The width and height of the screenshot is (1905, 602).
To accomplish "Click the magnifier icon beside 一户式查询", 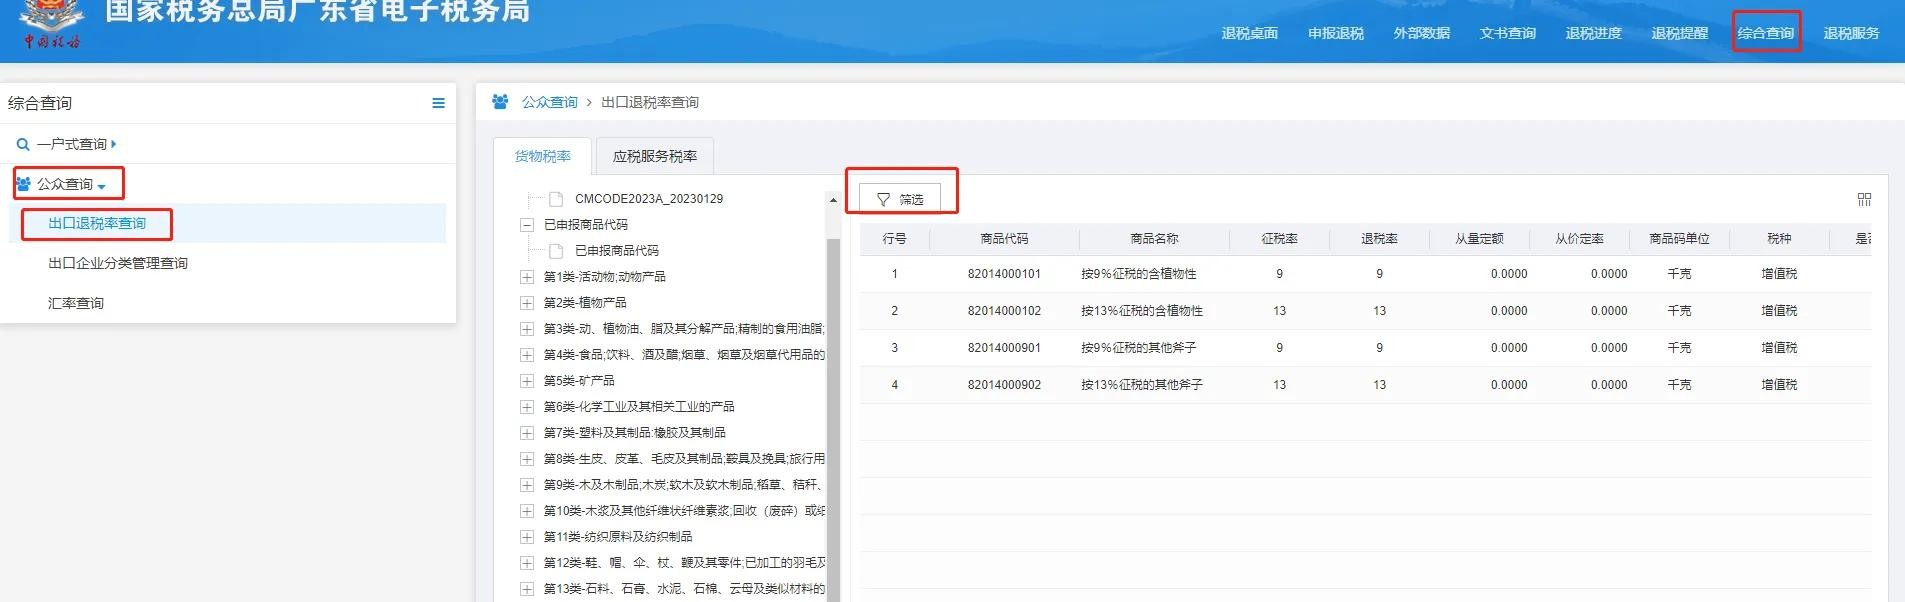I will pos(23,144).
